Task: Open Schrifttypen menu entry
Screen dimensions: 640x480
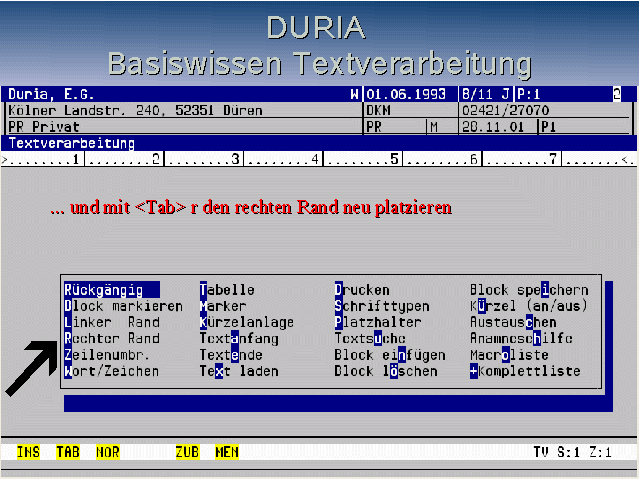Action: [x=382, y=306]
